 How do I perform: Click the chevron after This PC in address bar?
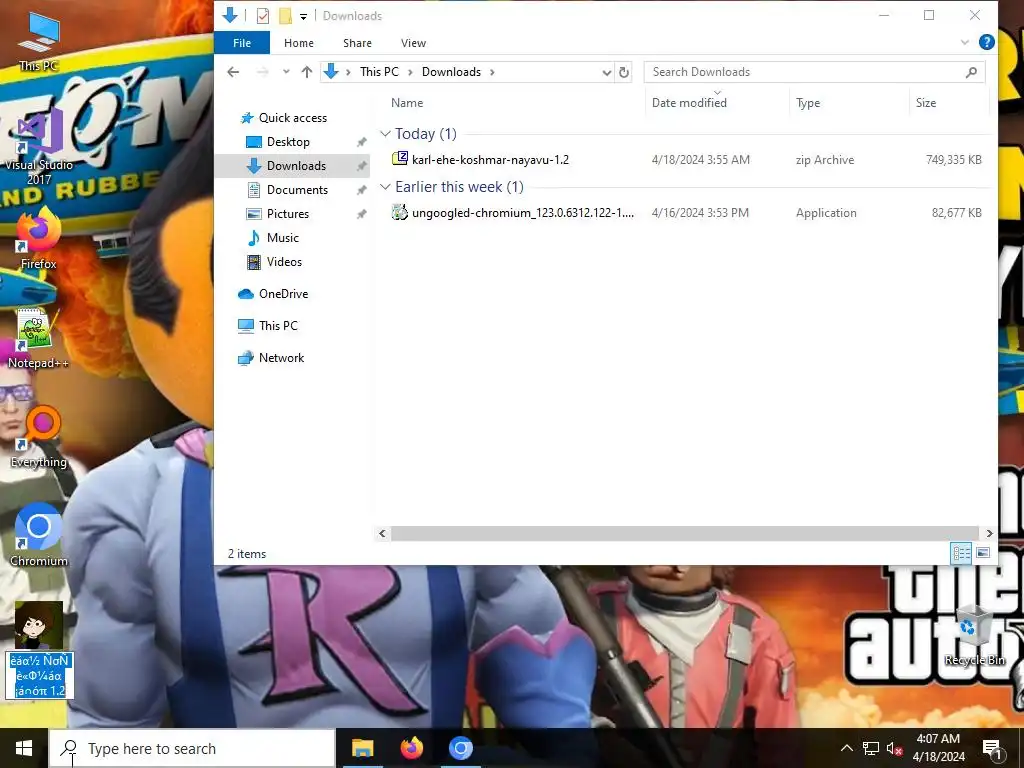(410, 72)
